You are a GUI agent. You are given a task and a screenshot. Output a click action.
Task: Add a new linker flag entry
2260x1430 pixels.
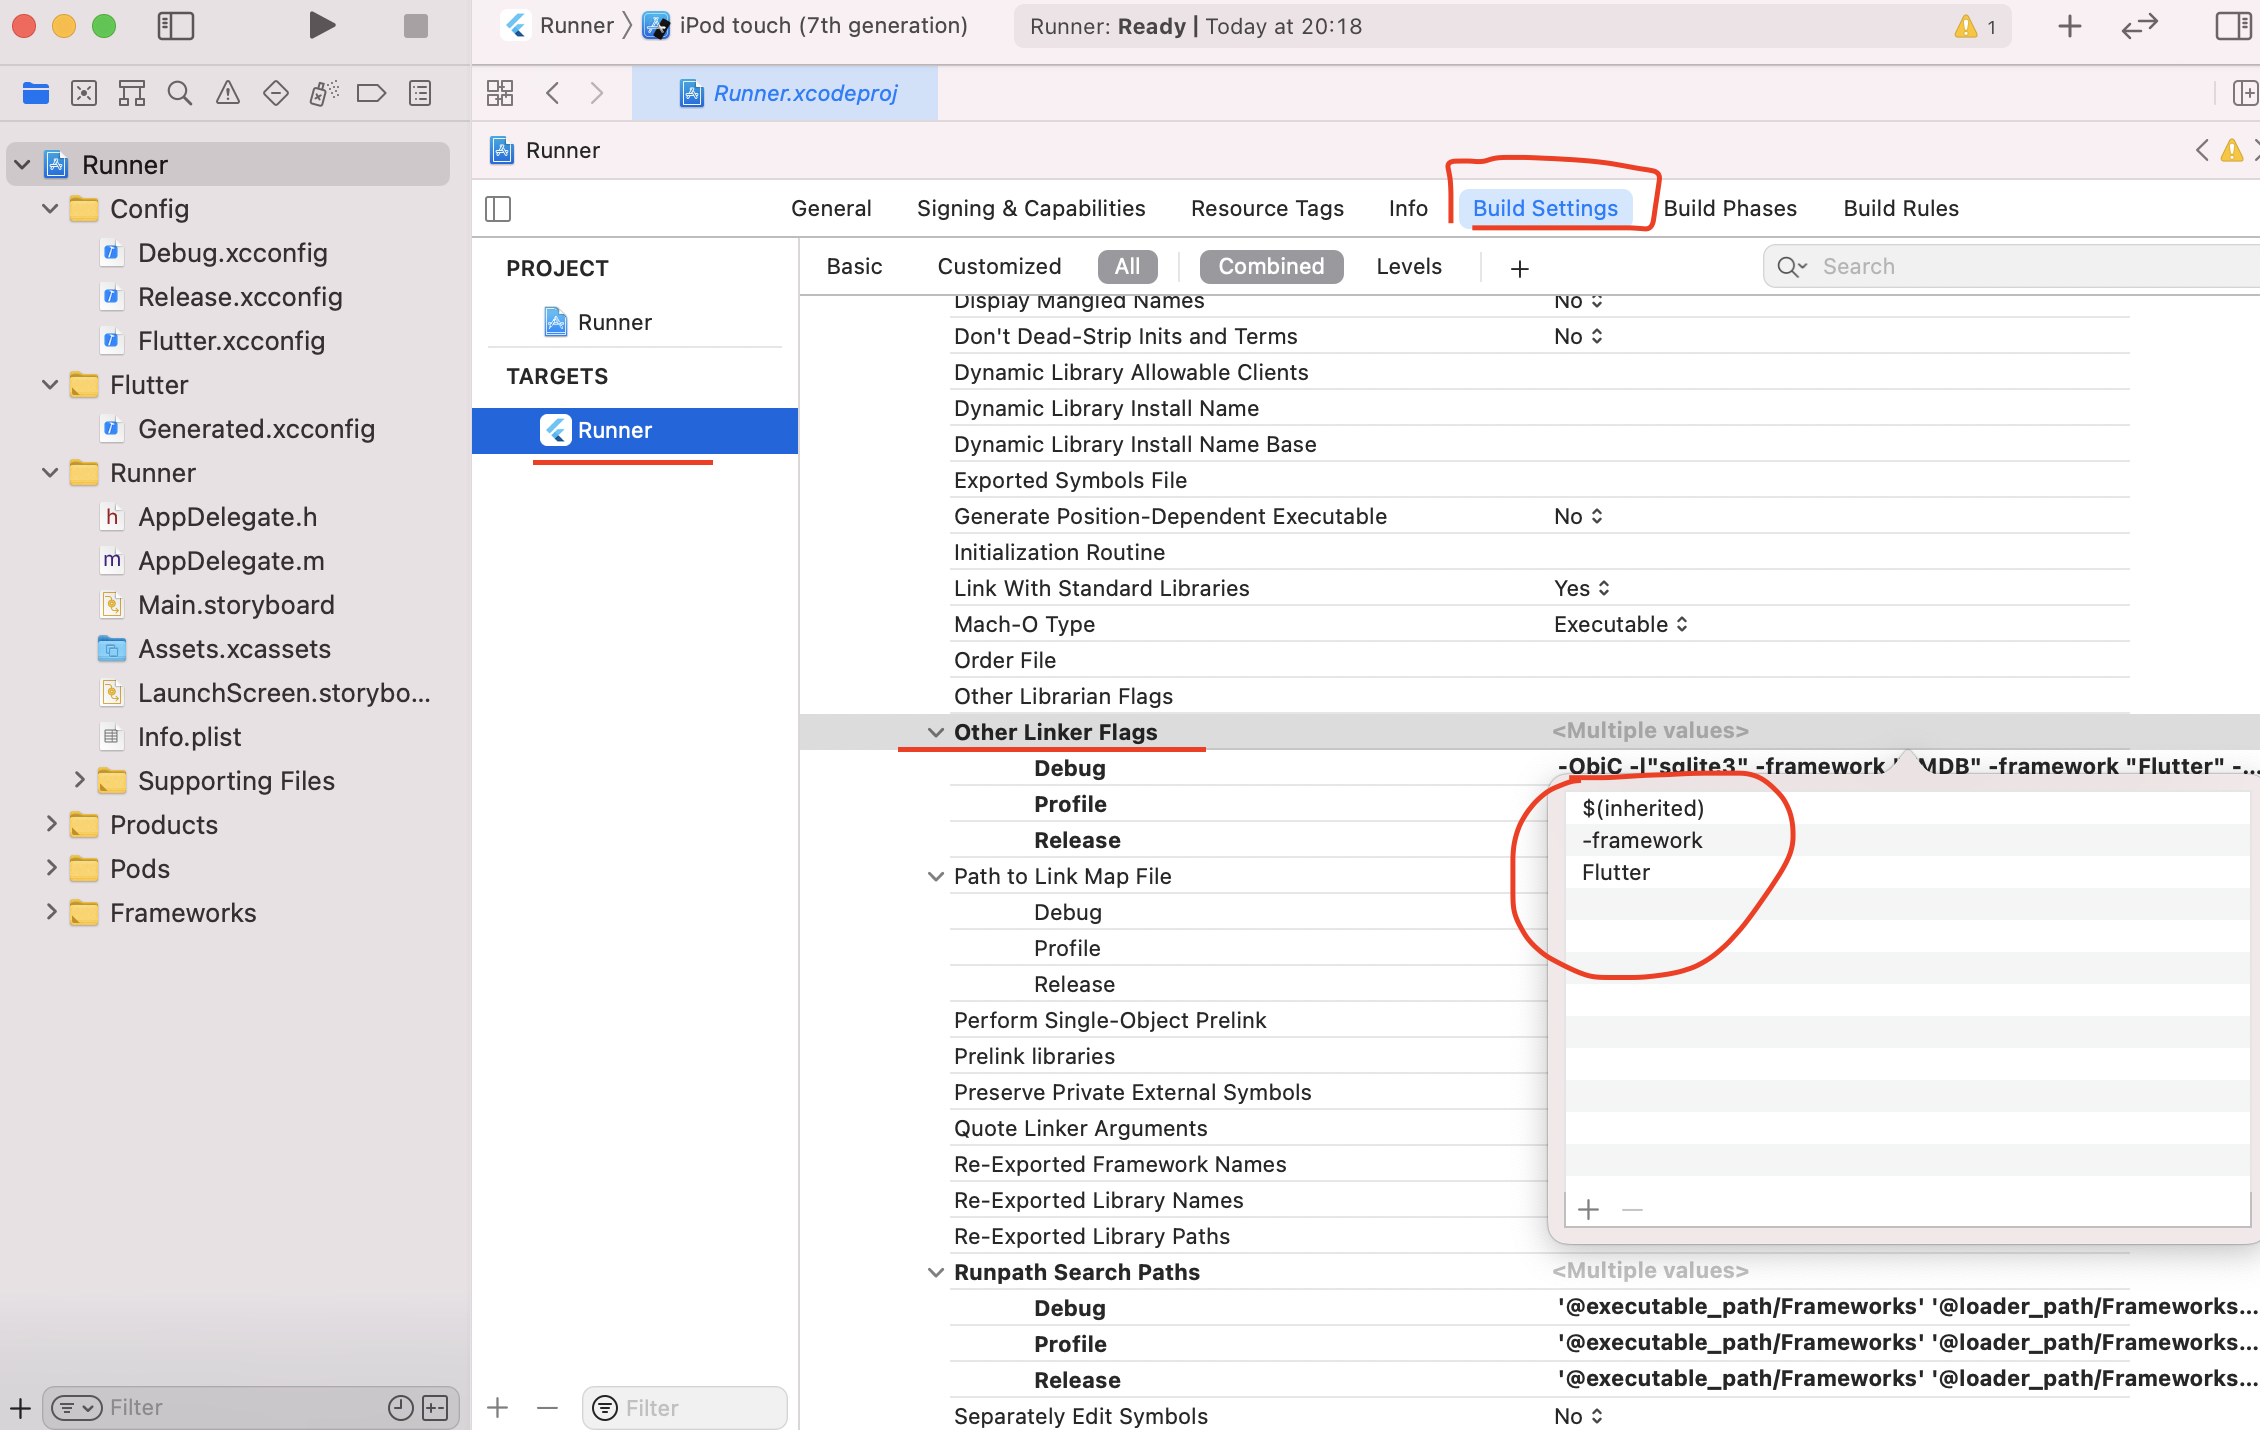click(x=1589, y=1210)
